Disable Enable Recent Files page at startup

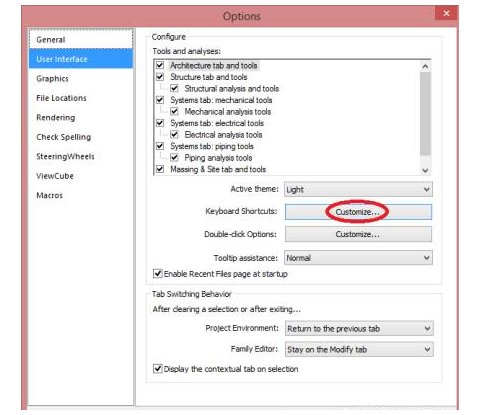[158, 274]
